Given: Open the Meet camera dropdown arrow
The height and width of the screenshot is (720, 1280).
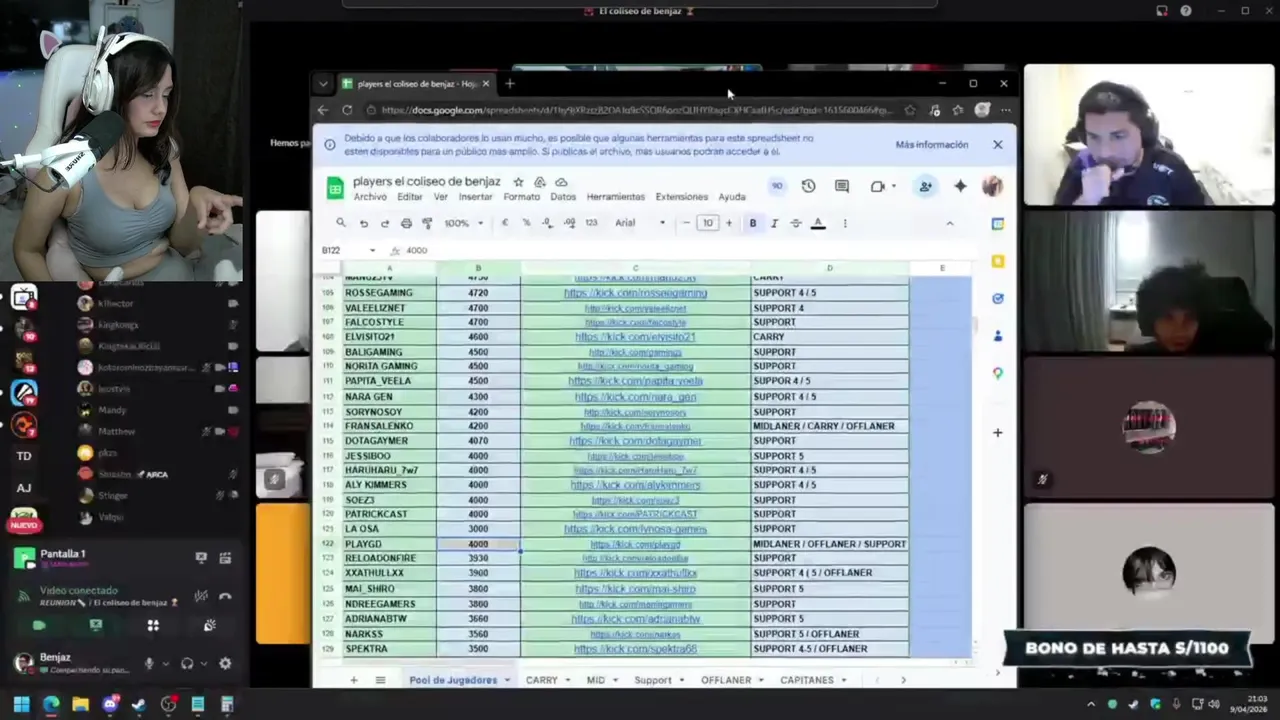Looking at the screenshot, I should [x=892, y=186].
